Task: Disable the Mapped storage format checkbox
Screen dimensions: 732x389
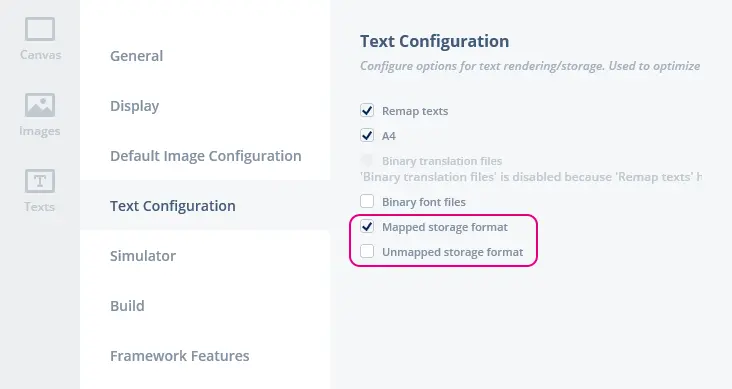Action: 367,226
